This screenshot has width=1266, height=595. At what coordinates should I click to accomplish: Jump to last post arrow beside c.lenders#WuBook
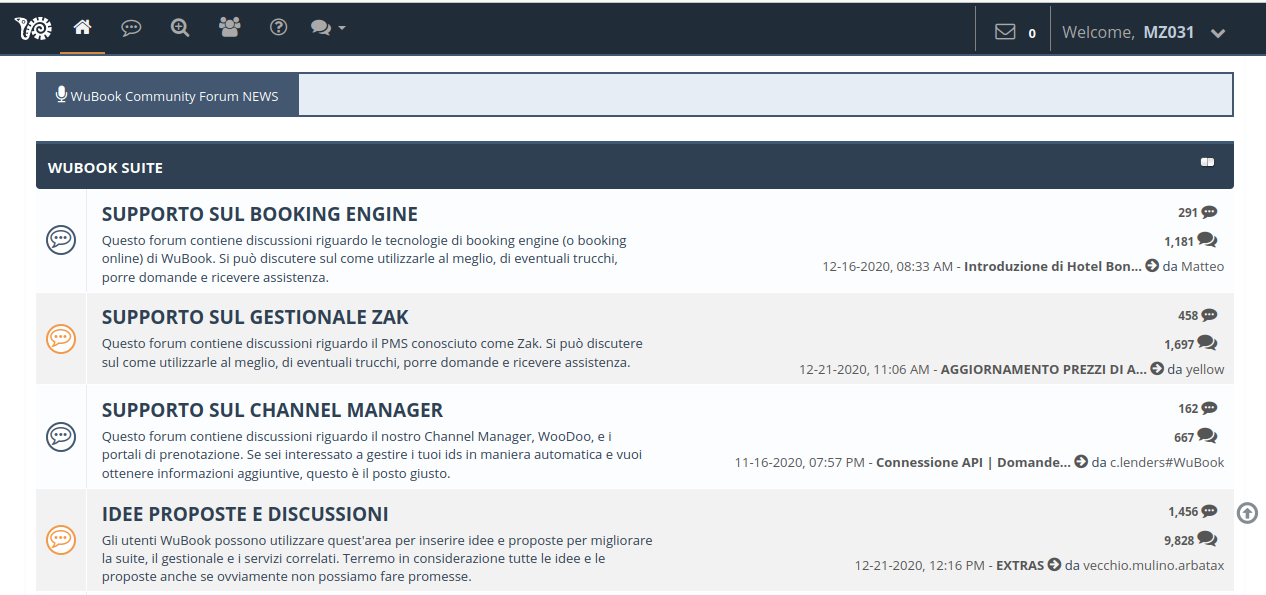[1081, 462]
